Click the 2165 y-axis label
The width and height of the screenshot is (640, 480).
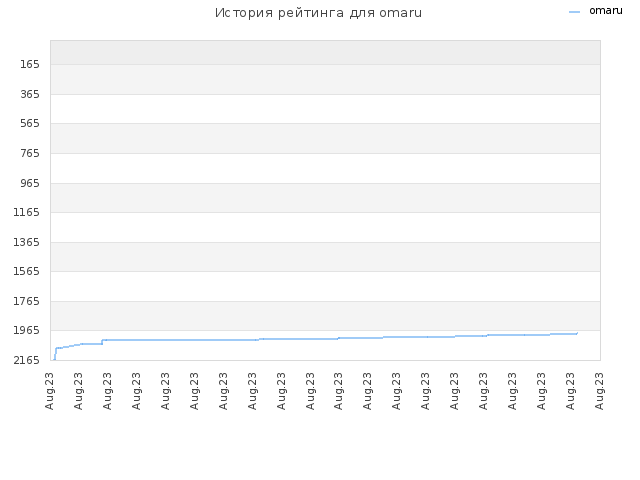pos(27,360)
